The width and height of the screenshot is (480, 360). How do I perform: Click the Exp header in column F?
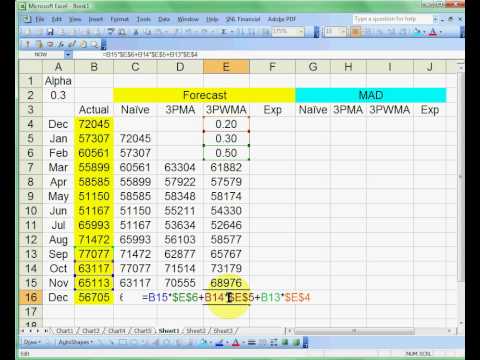point(272,110)
